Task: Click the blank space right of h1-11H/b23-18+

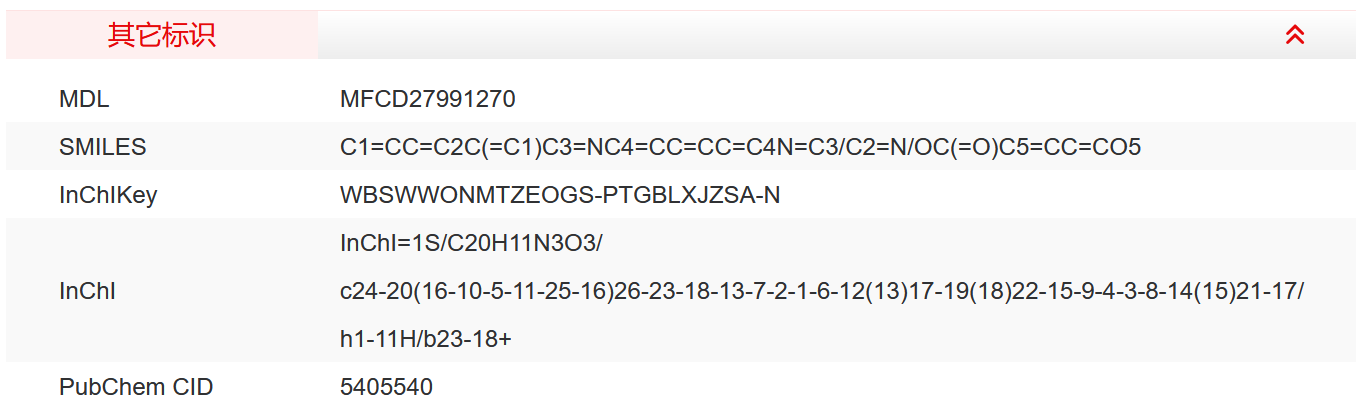Action: [x=900, y=339]
